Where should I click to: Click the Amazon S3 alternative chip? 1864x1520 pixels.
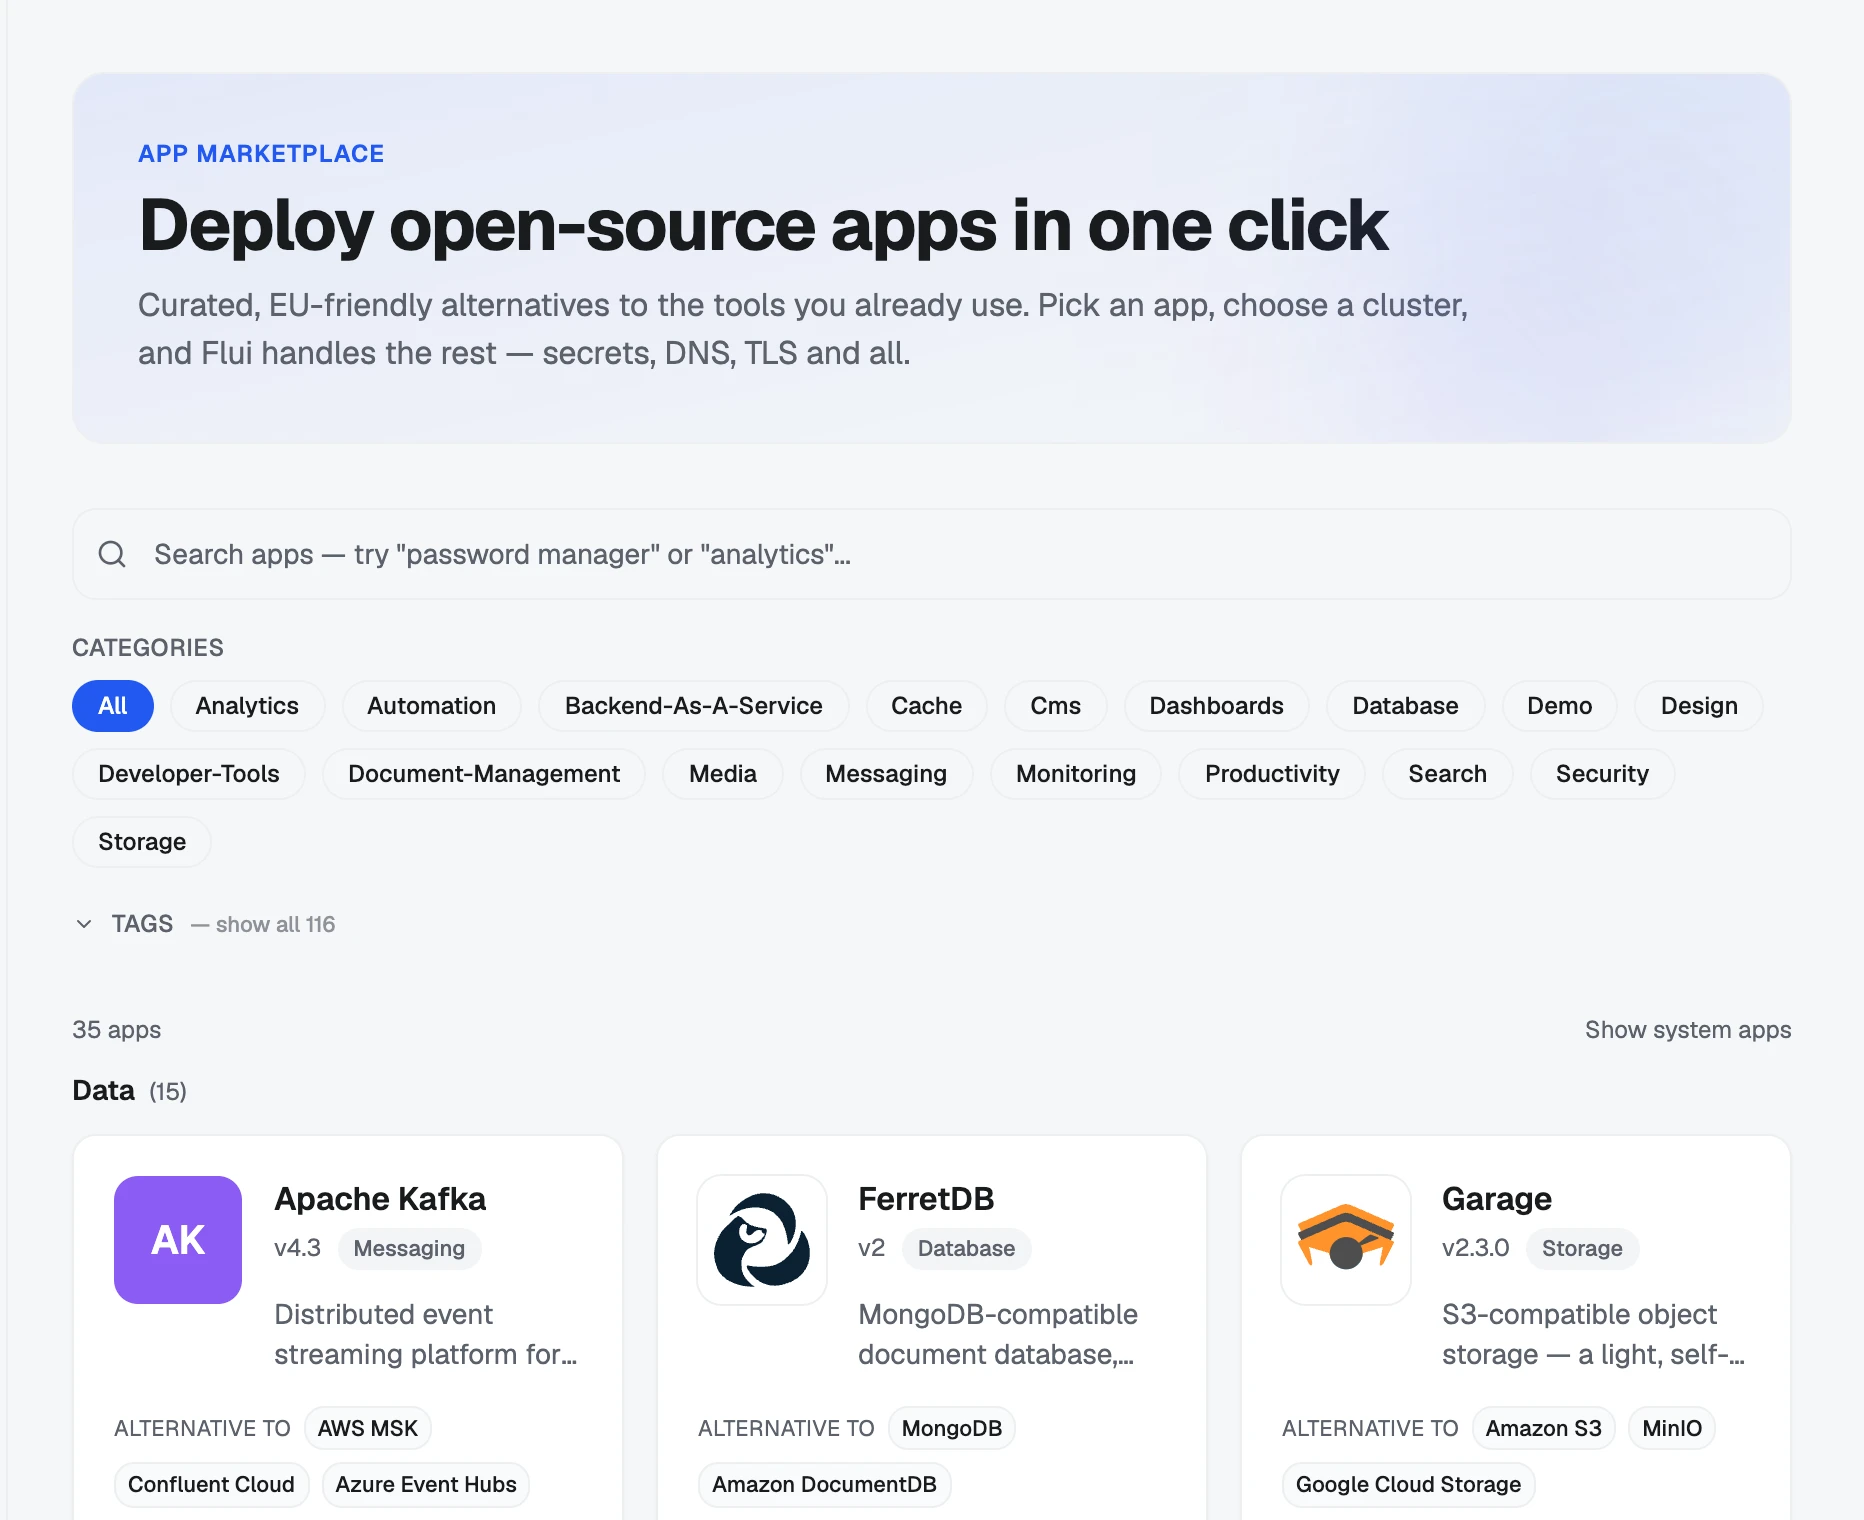[1543, 1428]
